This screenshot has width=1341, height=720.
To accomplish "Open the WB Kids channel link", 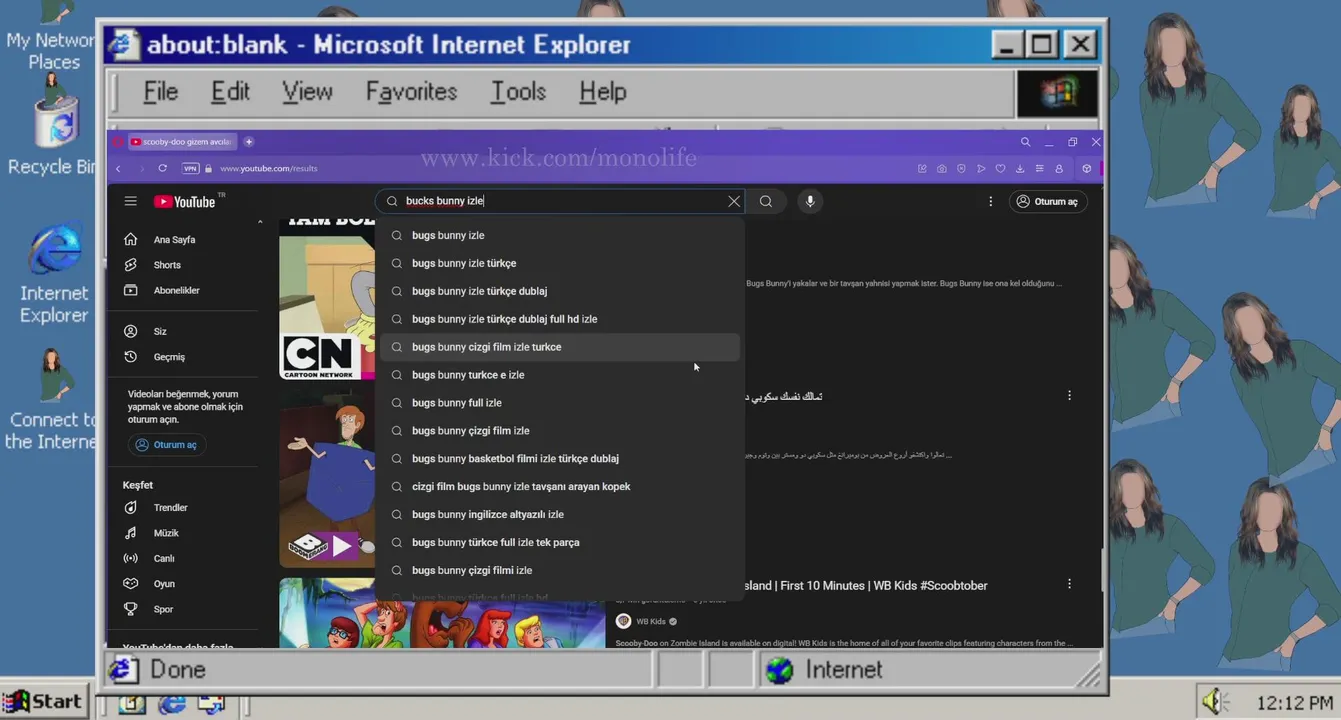I will click(x=650, y=621).
